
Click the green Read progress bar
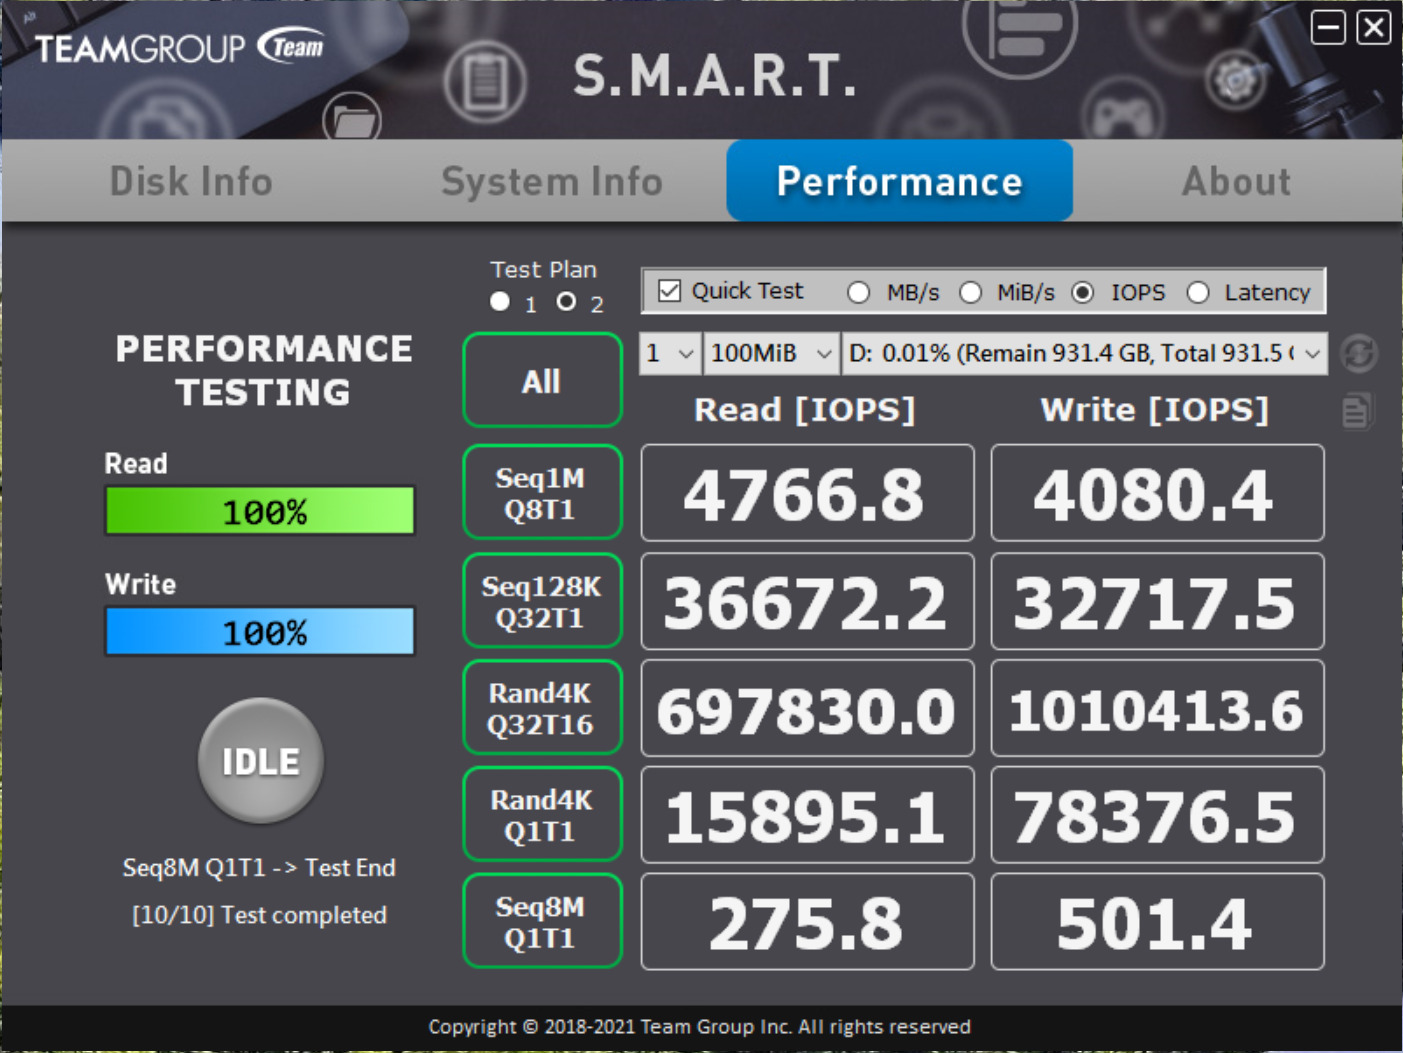coord(260,511)
